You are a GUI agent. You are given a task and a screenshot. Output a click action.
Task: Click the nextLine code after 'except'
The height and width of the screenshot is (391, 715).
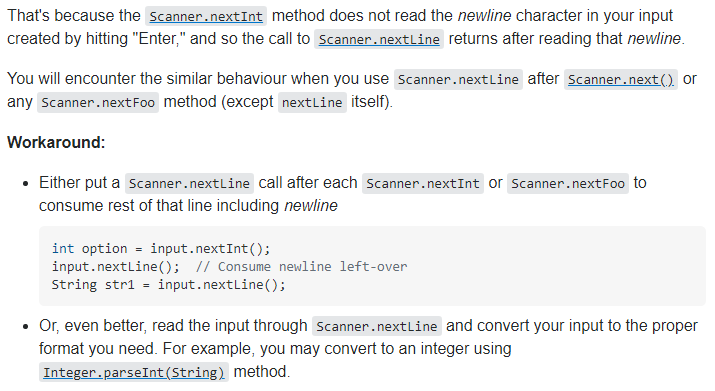(x=312, y=102)
